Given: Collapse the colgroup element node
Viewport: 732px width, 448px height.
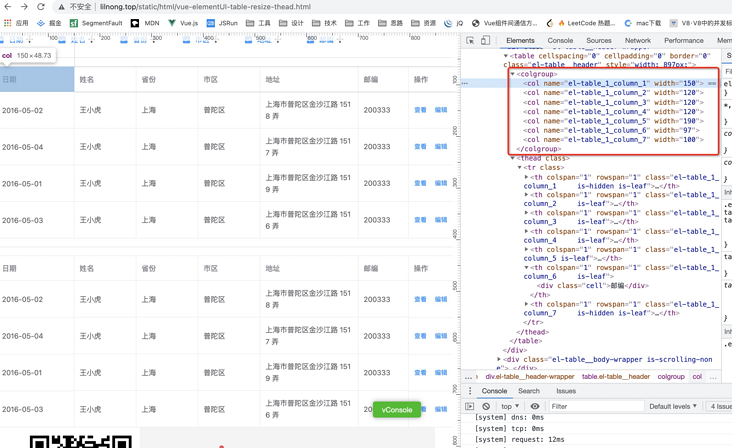Looking at the screenshot, I should click(513, 74).
